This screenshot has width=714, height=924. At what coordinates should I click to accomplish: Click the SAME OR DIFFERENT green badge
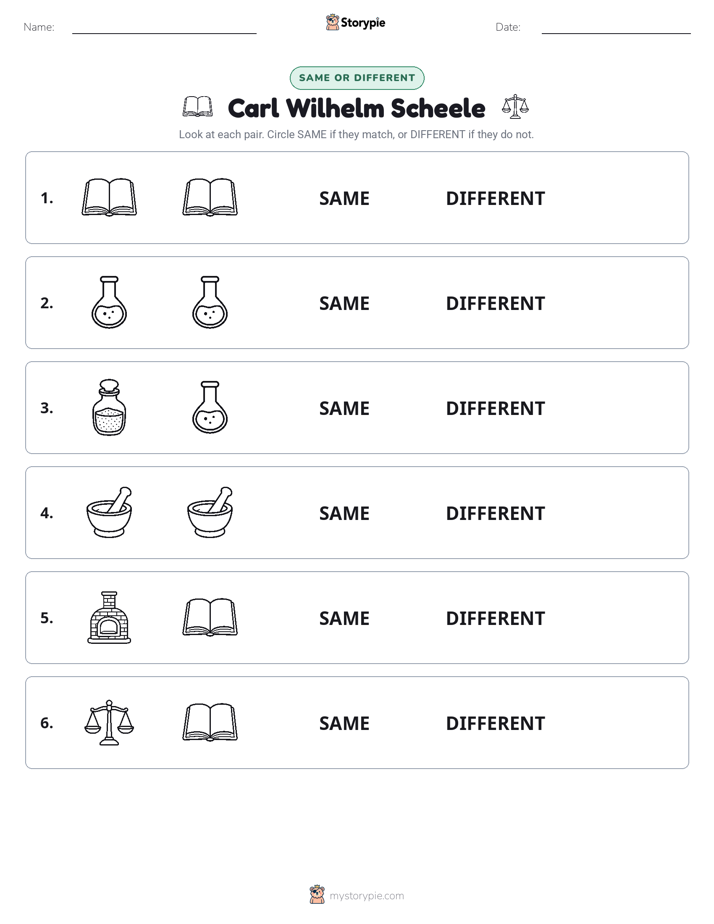(357, 78)
